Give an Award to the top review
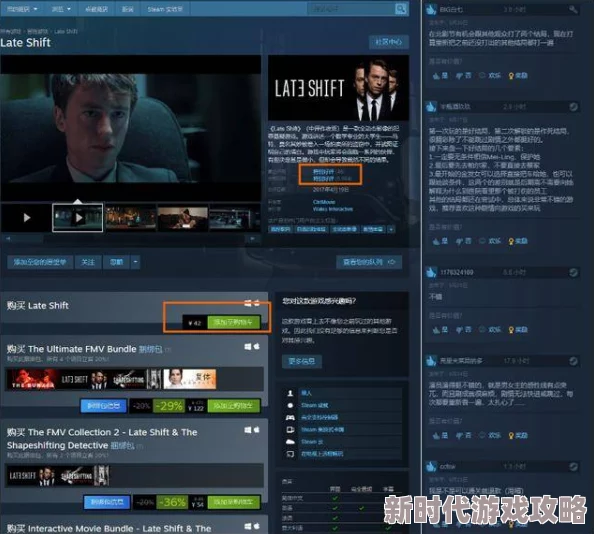The height and width of the screenshot is (534, 594). (517, 76)
